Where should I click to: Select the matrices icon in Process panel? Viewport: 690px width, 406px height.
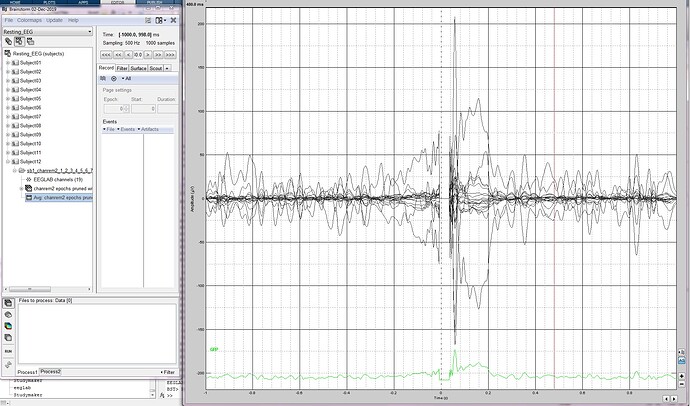click(x=8, y=337)
